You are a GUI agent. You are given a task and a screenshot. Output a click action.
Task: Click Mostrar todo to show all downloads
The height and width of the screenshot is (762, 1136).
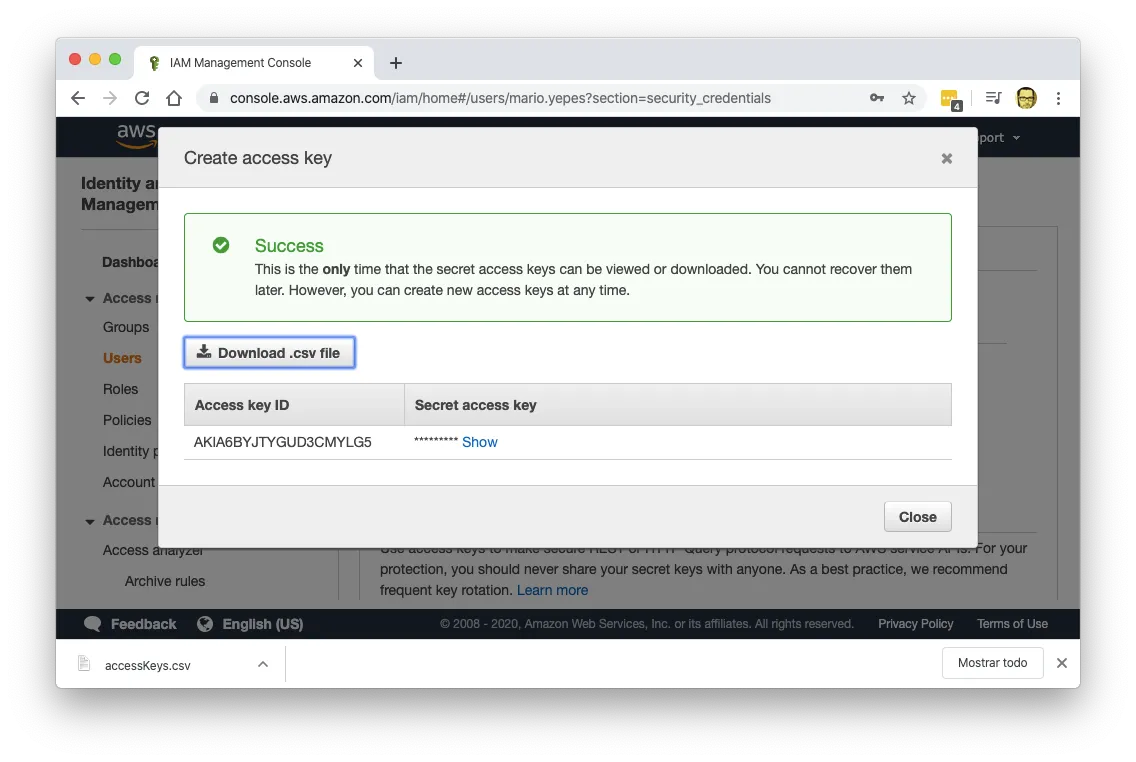point(993,663)
